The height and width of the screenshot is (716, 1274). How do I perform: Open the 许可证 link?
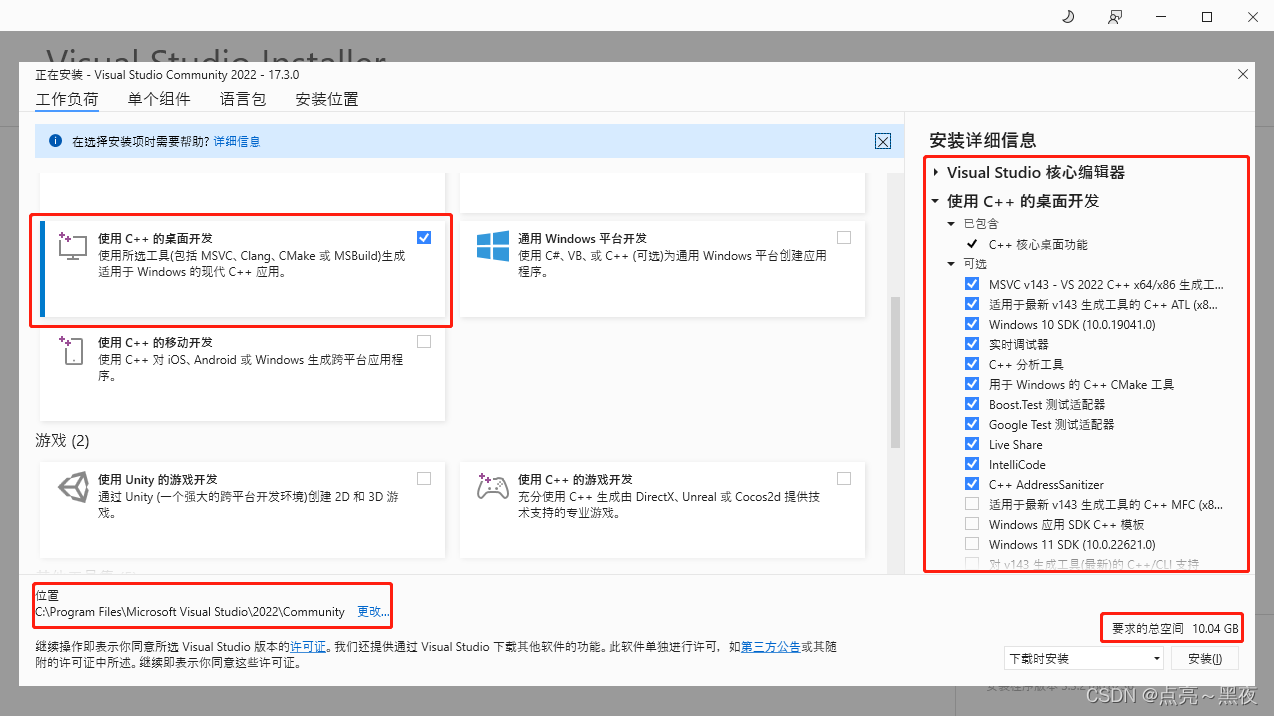click(308, 647)
